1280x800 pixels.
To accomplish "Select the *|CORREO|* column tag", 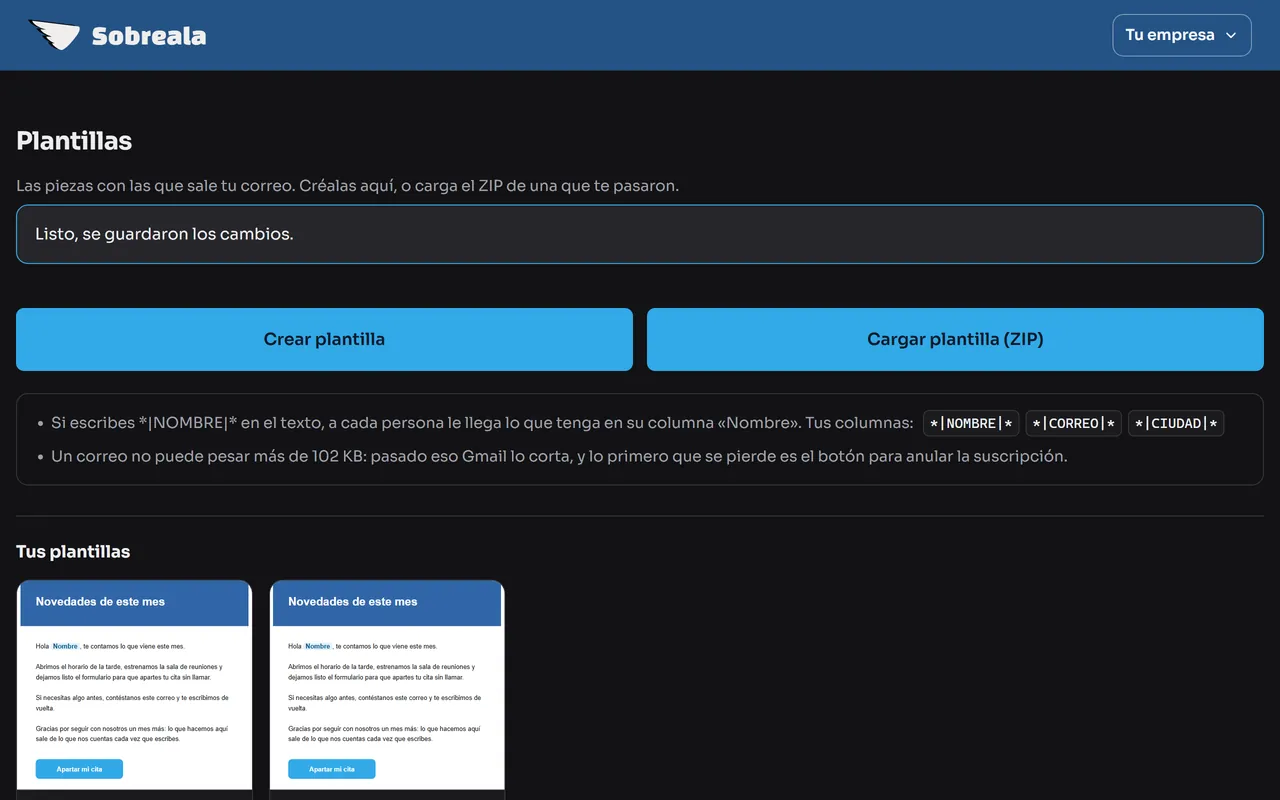I will [1074, 423].
